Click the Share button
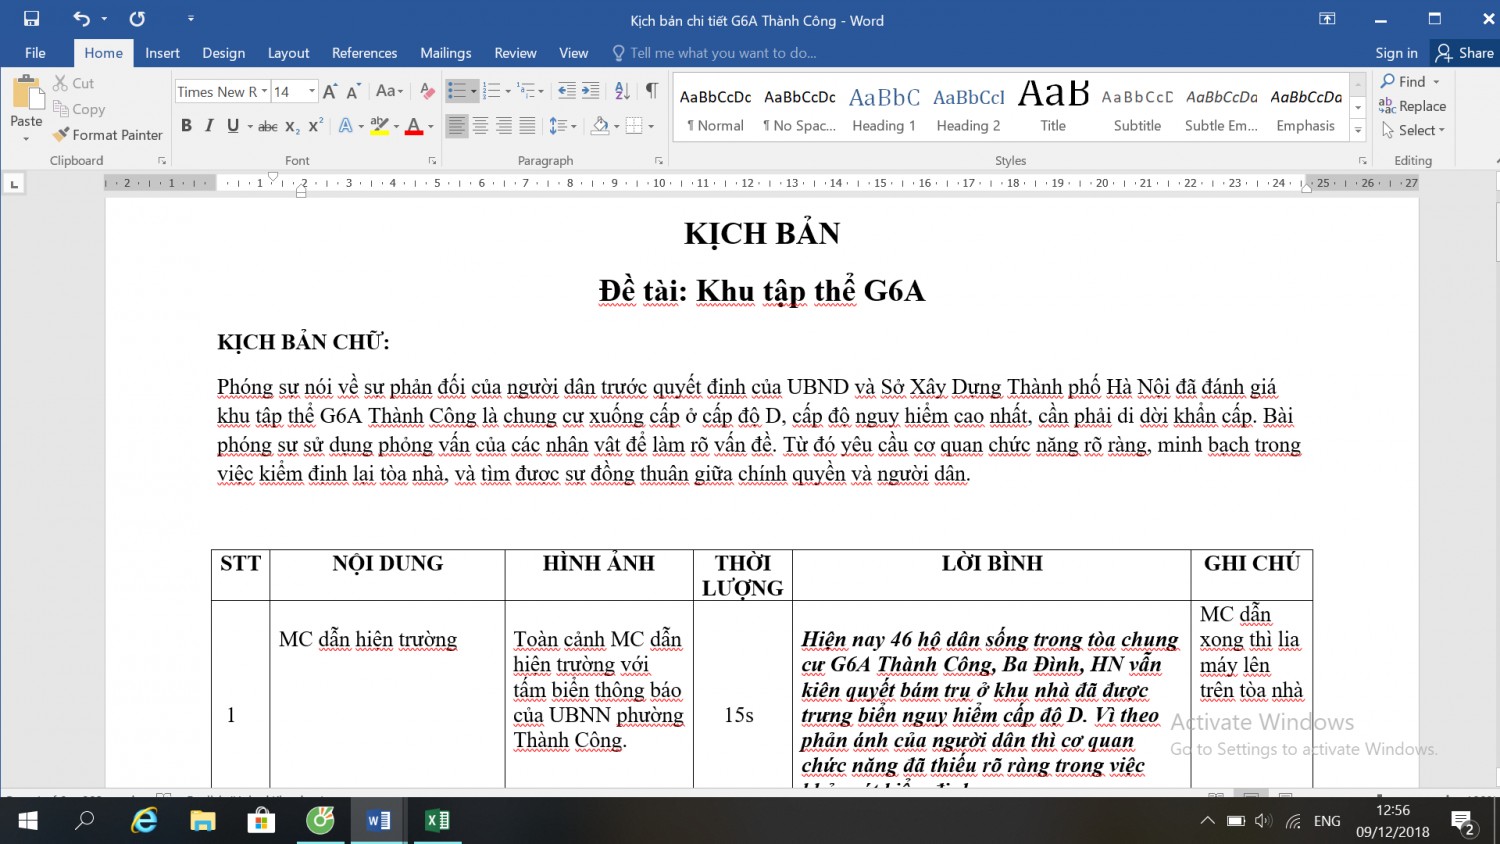The image size is (1500, 844). 1465,53
